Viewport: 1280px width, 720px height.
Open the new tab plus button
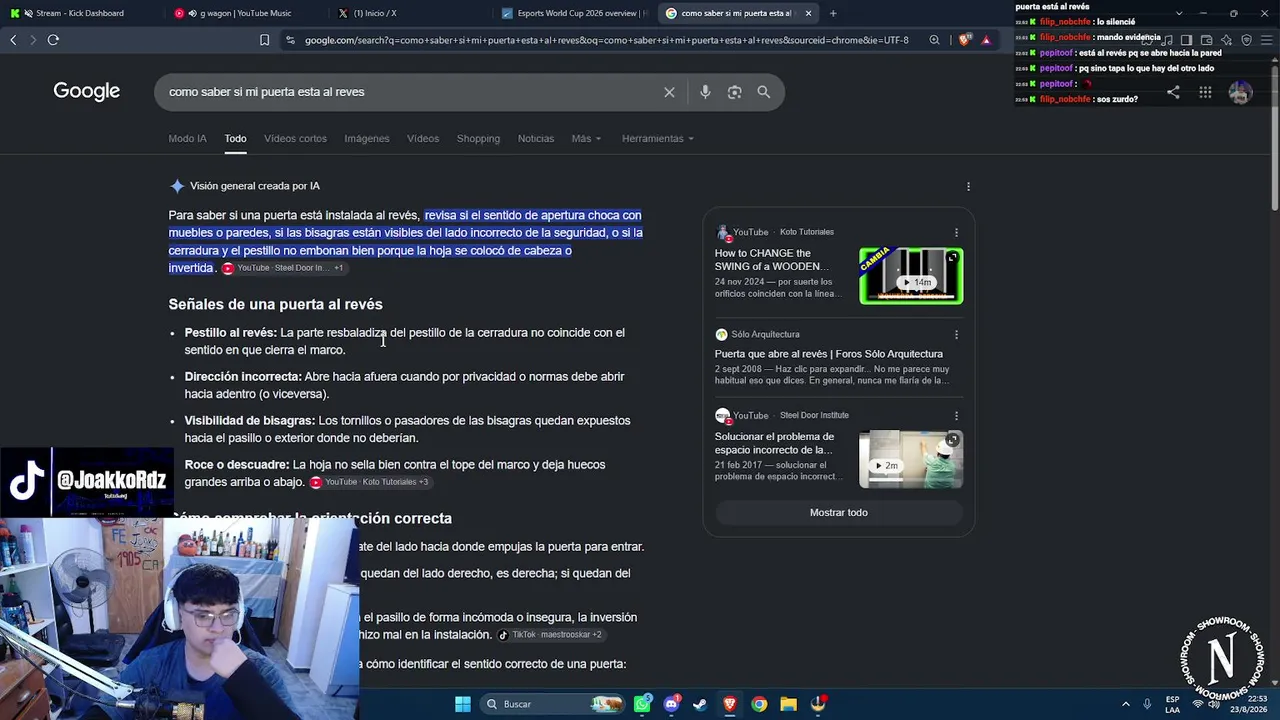click(x=833, y=13)
